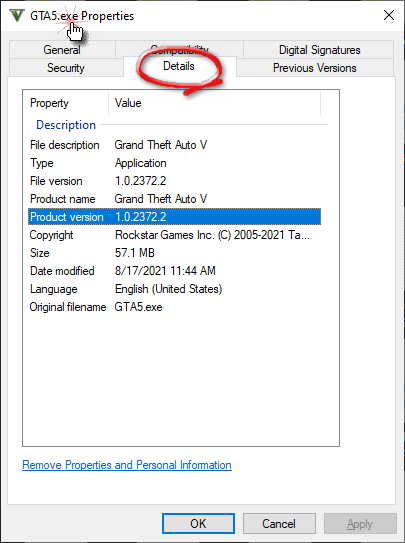Click the GTA5.exe Properties title text

[x=82, y=16]
